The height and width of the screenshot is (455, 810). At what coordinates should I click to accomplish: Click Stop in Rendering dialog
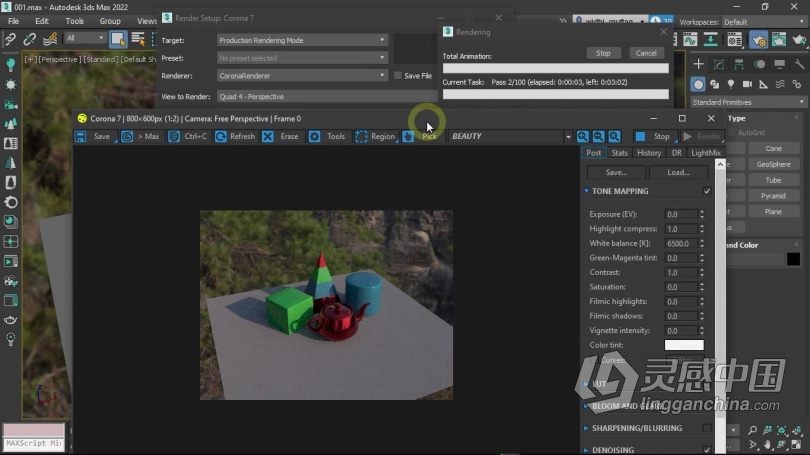[x=603, y=53]
